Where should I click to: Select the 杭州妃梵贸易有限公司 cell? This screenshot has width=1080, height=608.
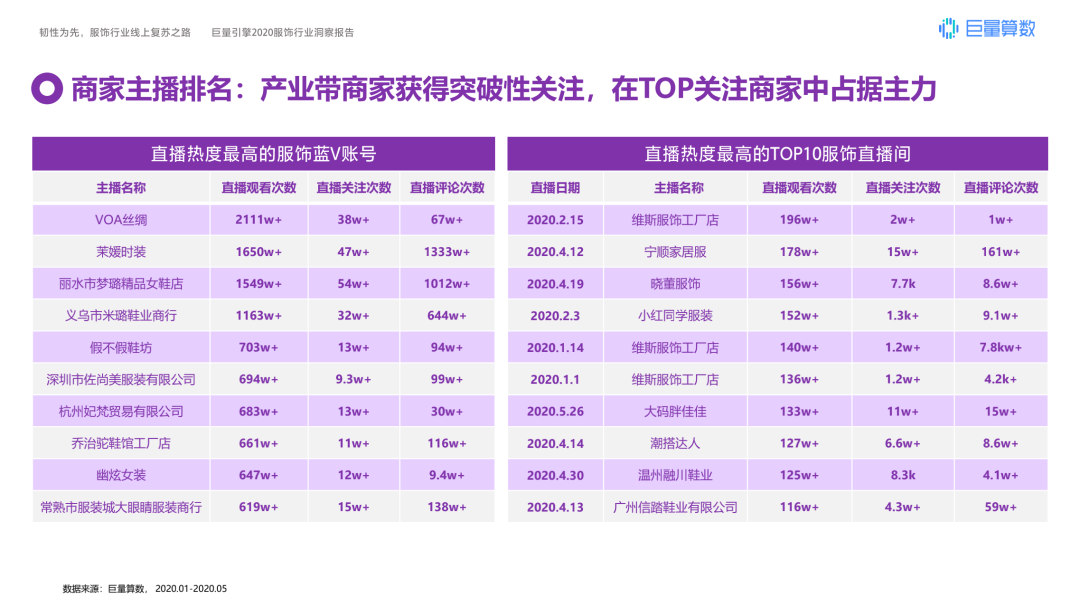click(121, 411)
